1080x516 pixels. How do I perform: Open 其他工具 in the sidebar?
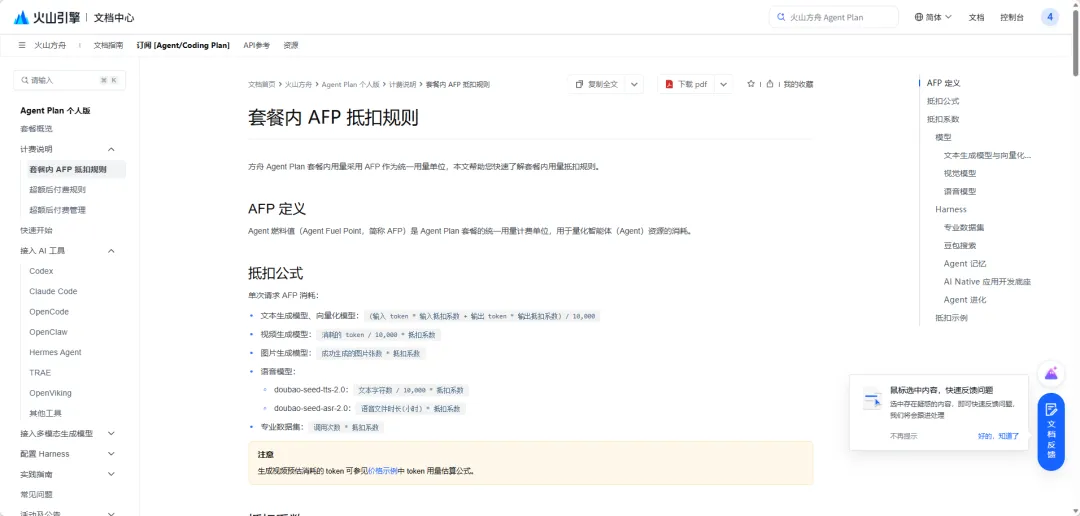click(45, 413)
